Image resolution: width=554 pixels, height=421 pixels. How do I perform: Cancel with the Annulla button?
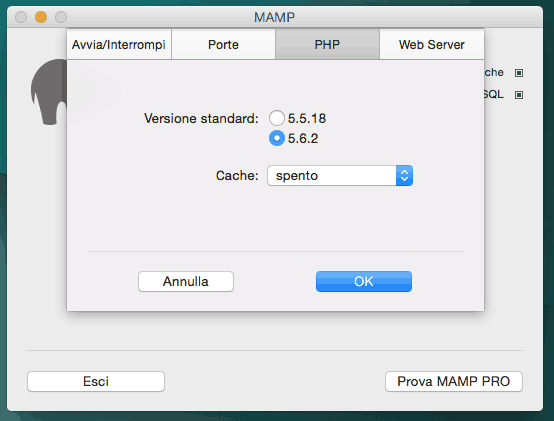pyautogui.click(x=186, y=281)
